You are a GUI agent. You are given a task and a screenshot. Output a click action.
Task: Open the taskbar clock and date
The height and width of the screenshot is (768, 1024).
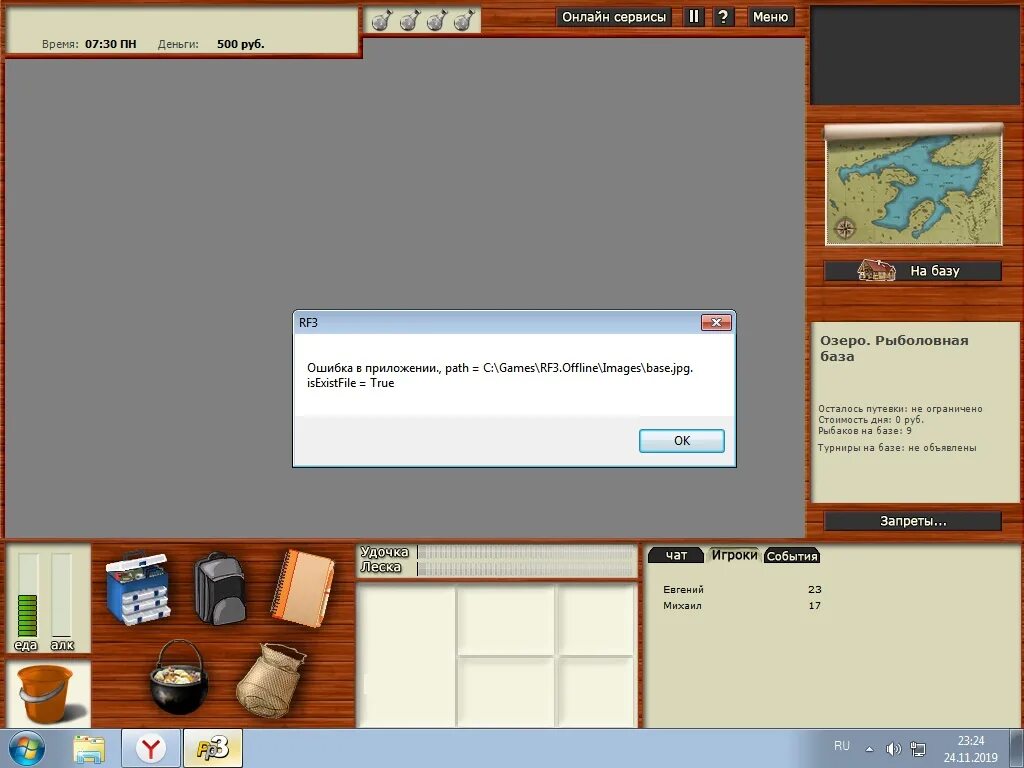(970, 749)
